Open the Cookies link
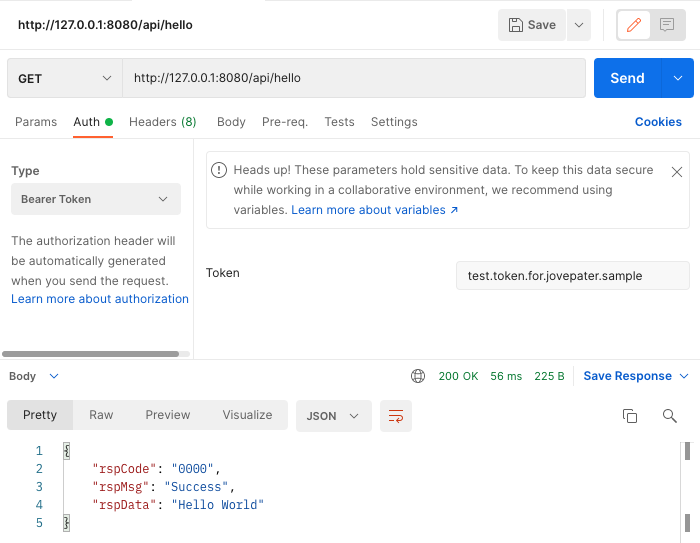Screen dimensions: 700x543 pos(658,122)
